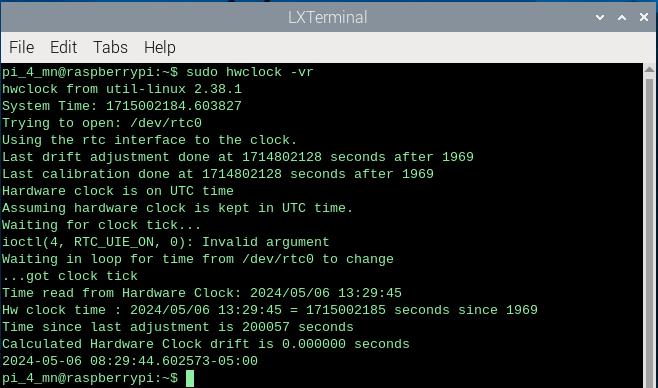Click 'Waiting for clock tick...' line
This screenshot has width=658, height=388.
point(102,225)
